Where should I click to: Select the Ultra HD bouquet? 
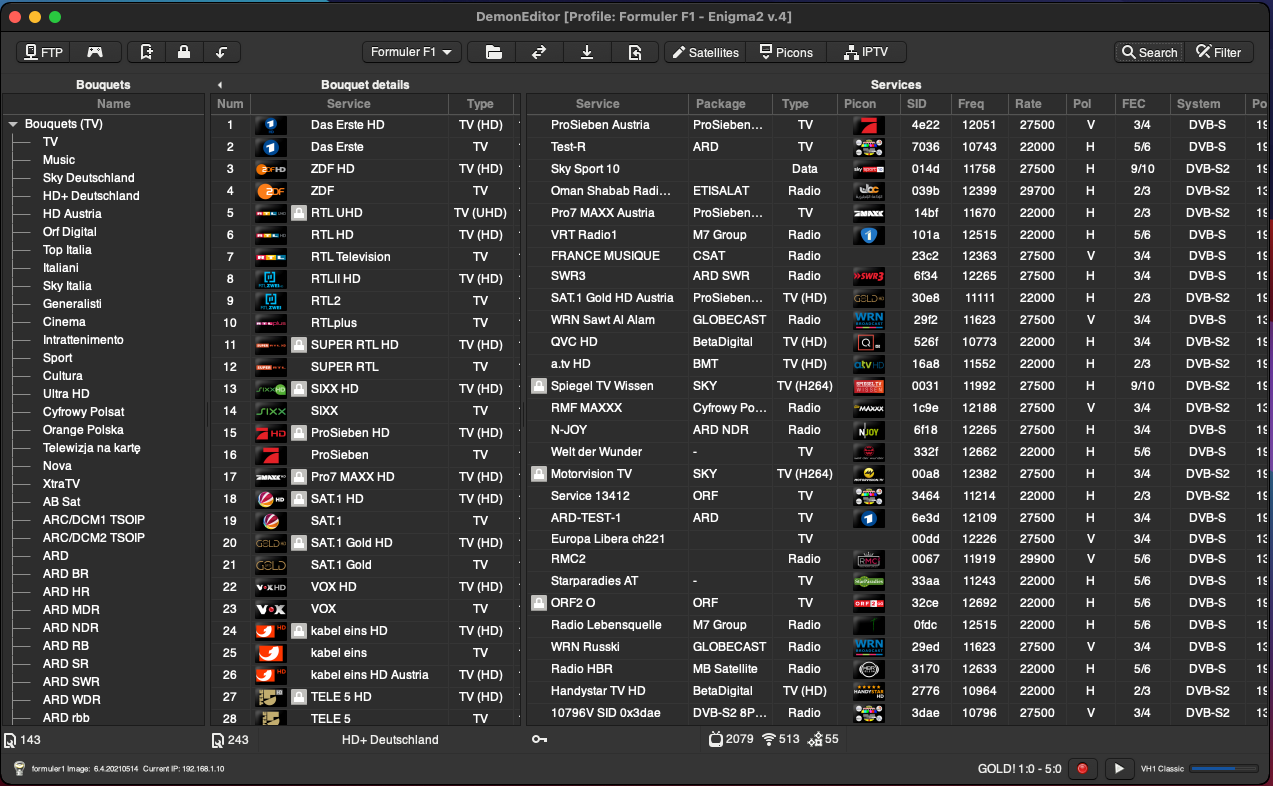66,394
